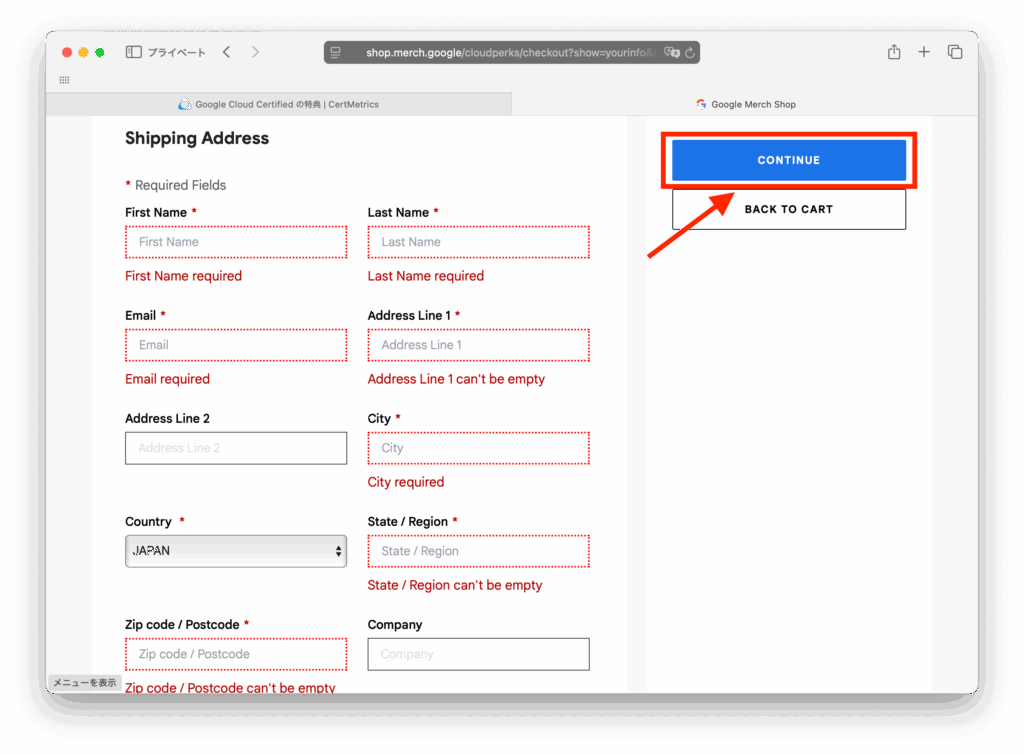This screenshot has height=754, width=1024.
Task: Click the プライベート private label
Action: [176, 52]
